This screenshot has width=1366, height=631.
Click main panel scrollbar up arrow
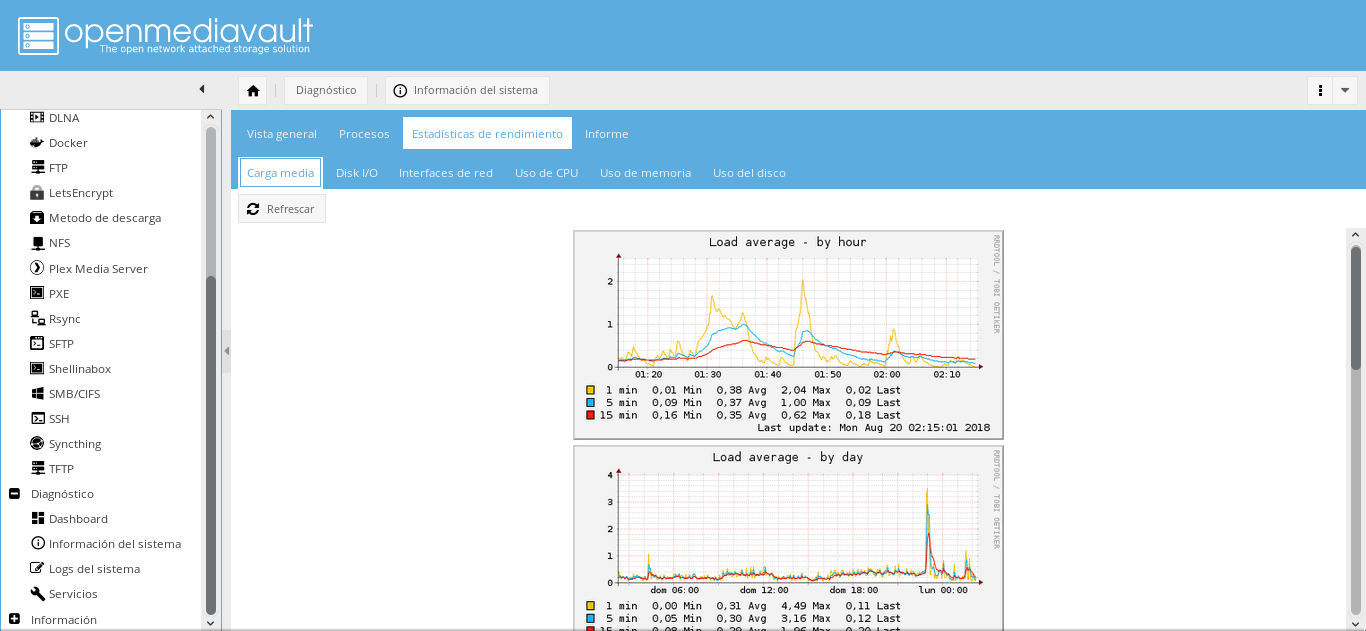[1356, 235]
